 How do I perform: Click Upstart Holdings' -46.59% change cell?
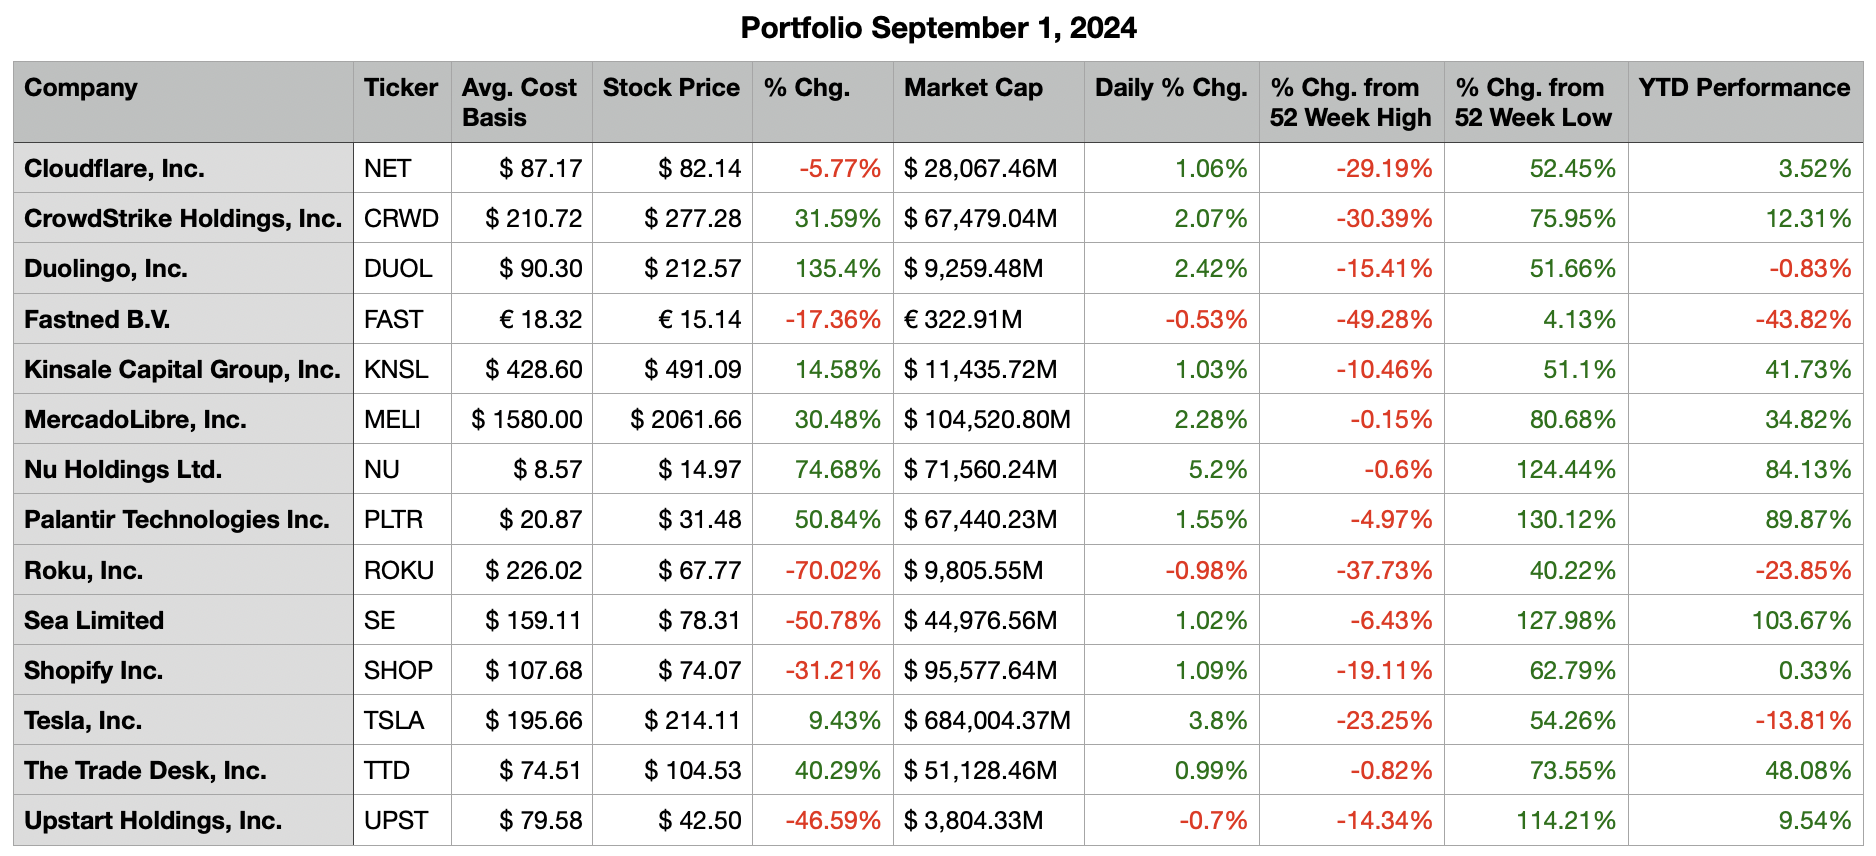pyautogui.click(x=832, y=821)
